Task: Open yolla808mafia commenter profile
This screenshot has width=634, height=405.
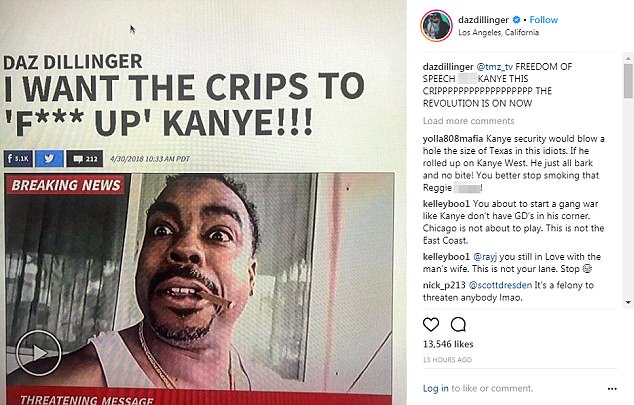Action: (452, 139)
